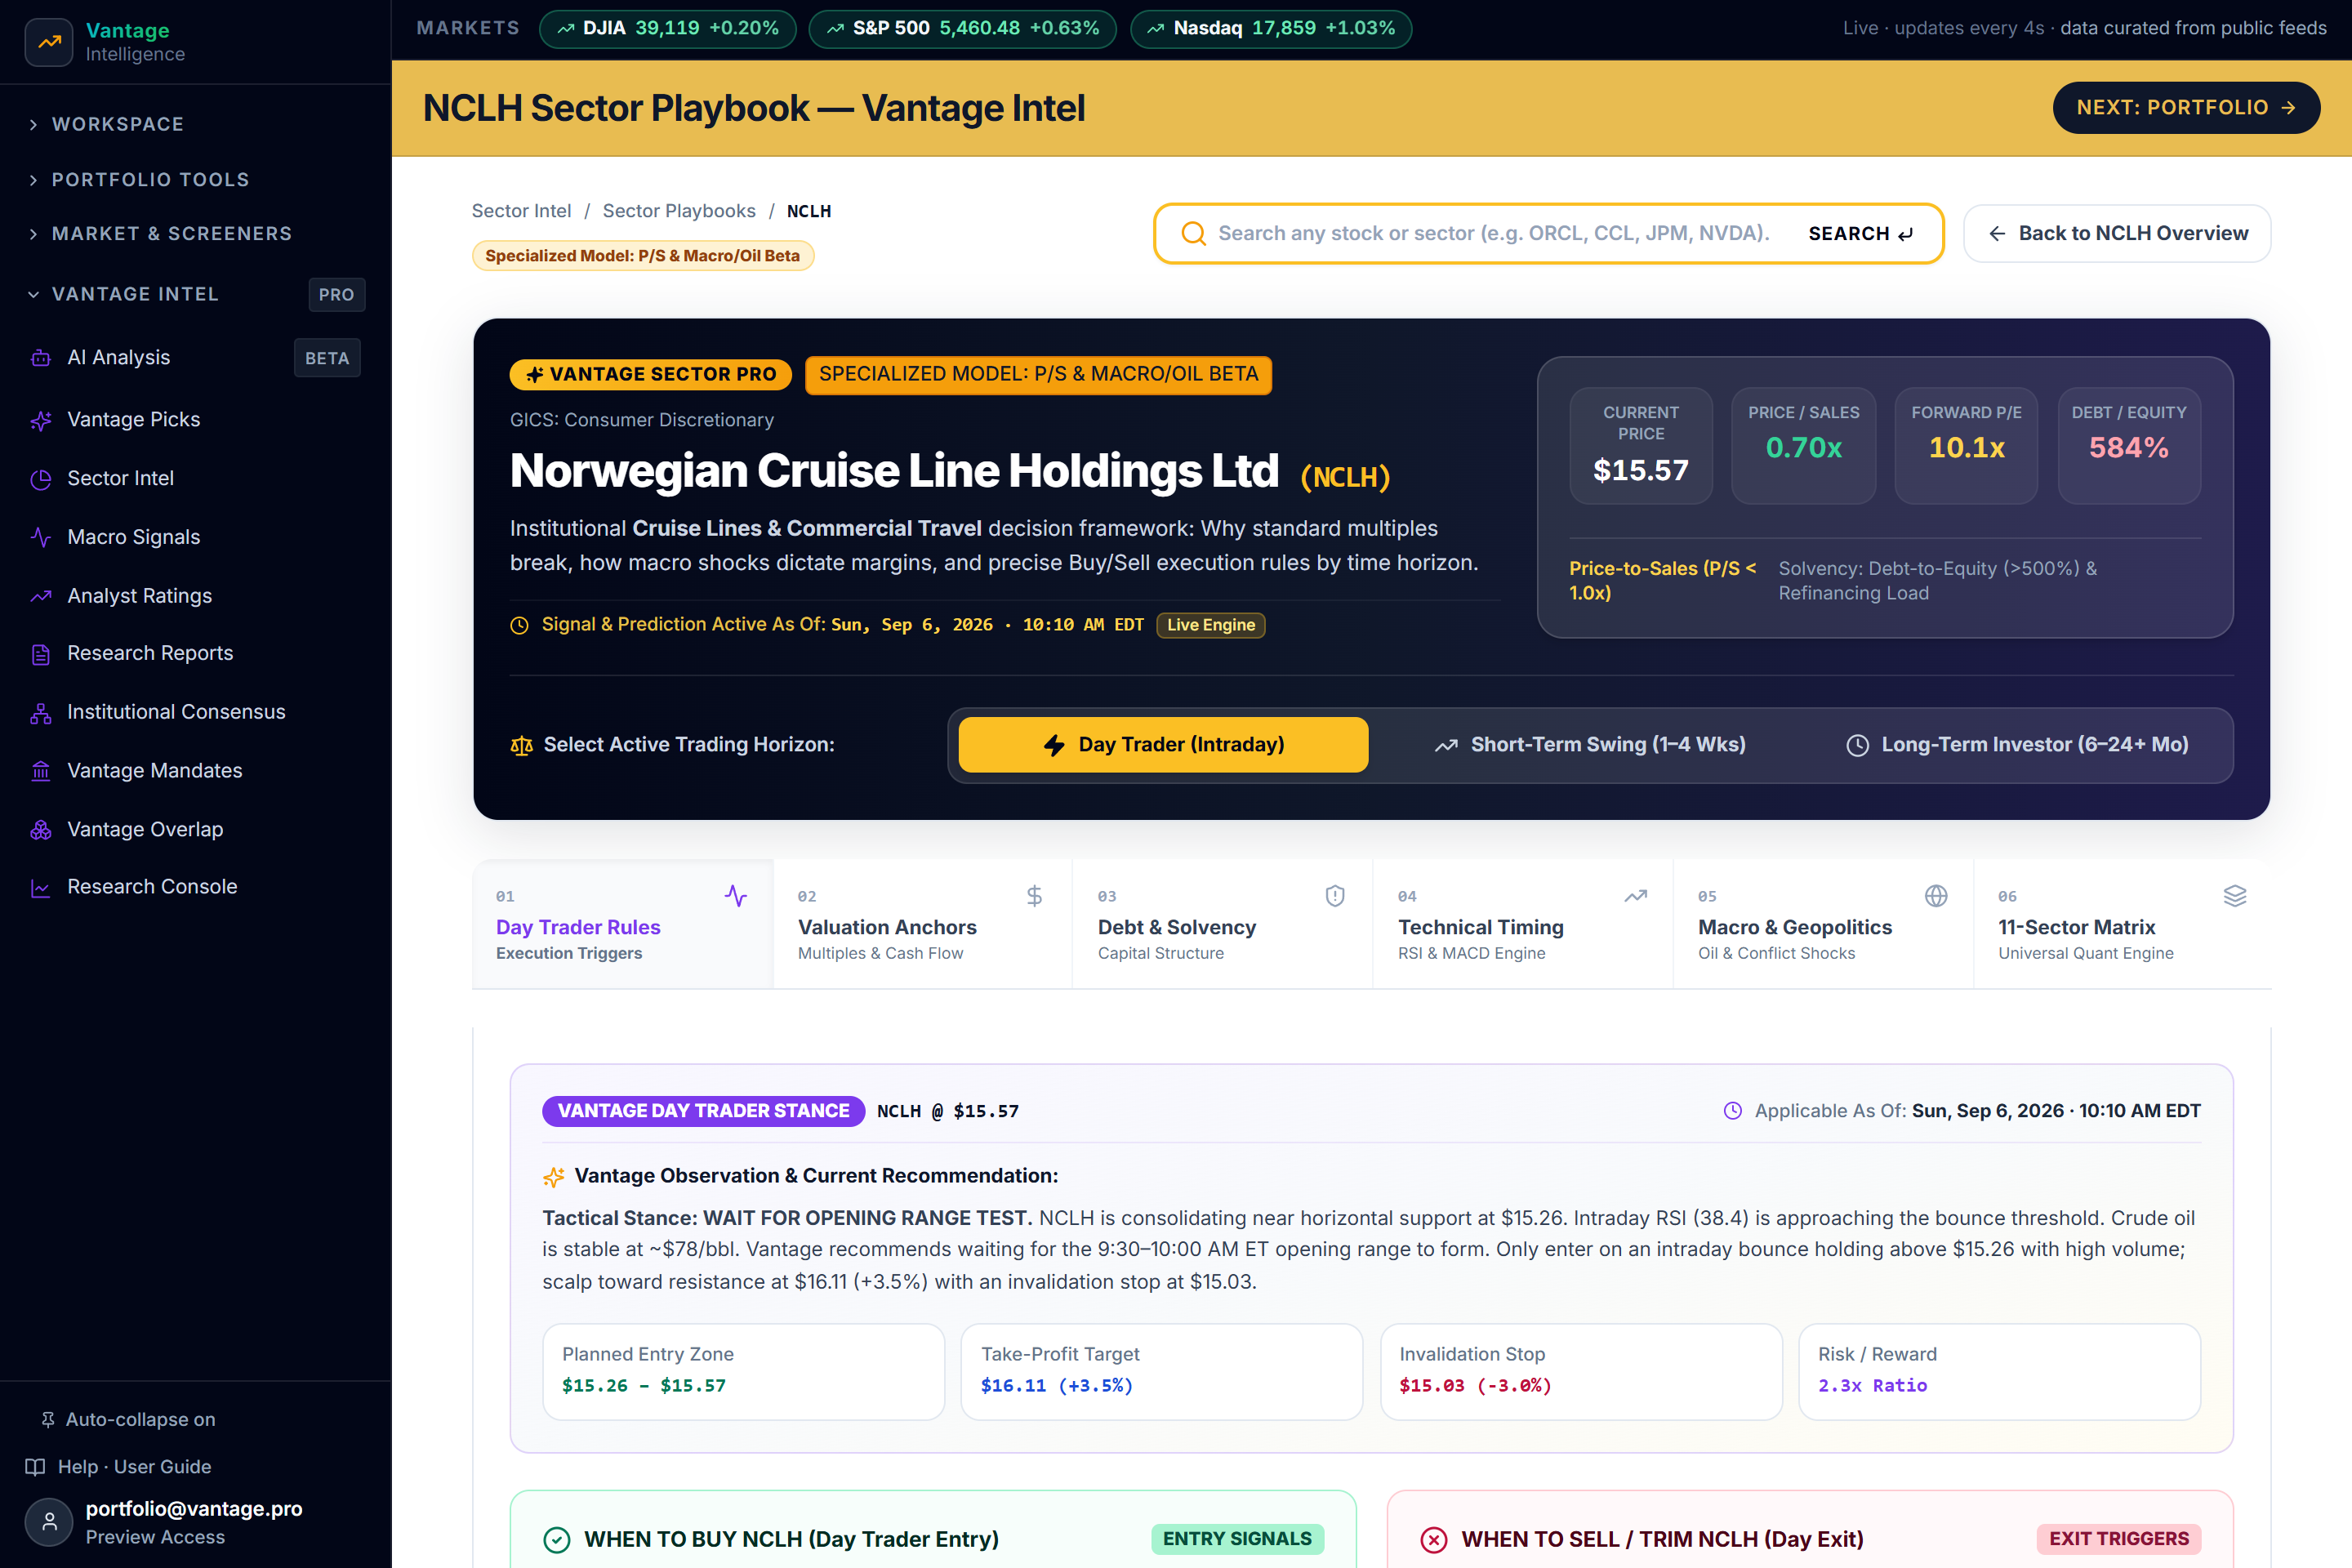Click the Invalidation Stop $15.03 card
Image resolution: width=2352 pixels, height=1568 pixels.
pyautogui.click(x=1581, y=1372)
